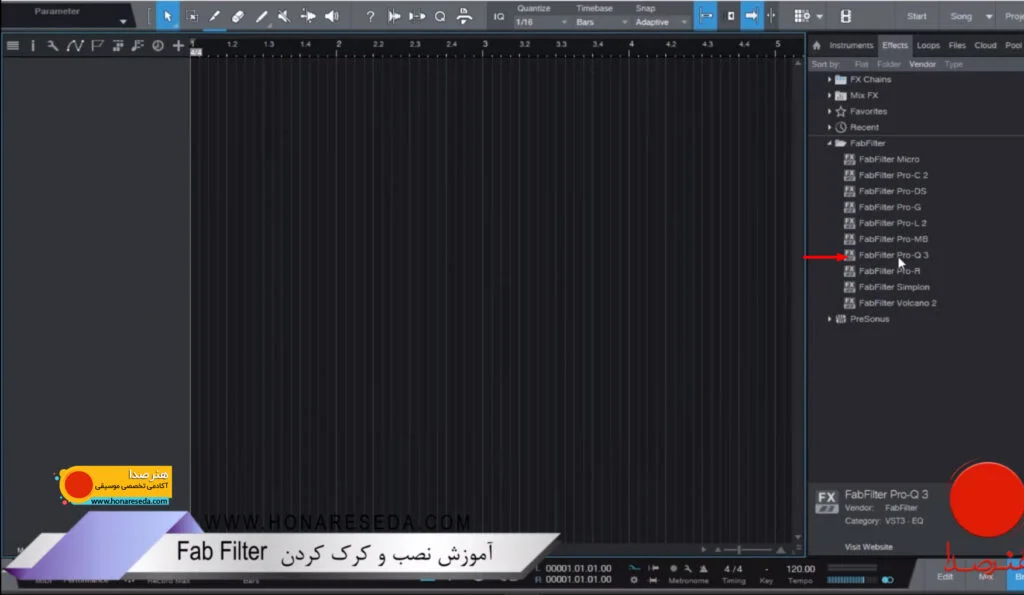Screen dimensions: 1024x595
Task: Toggle the cursor follows edit position button
Action: click(772, 16)
